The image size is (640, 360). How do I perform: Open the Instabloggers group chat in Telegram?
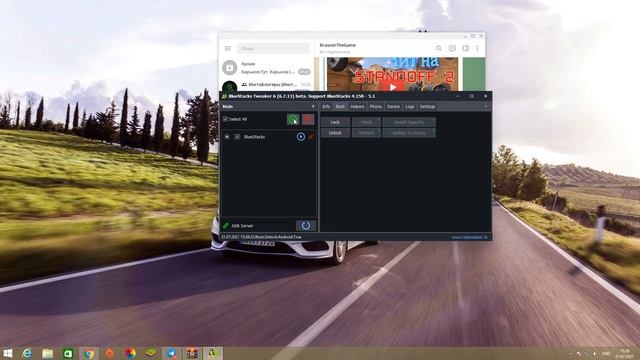(266, 85)
